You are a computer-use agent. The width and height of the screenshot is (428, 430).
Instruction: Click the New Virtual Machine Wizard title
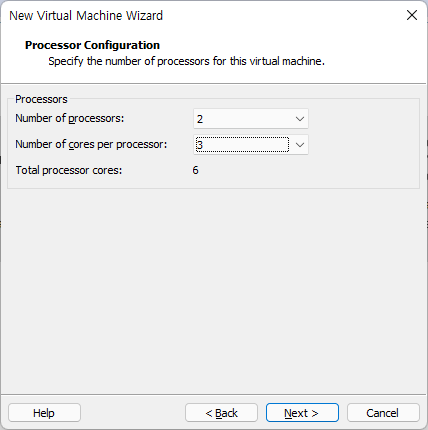pos(86,16)
